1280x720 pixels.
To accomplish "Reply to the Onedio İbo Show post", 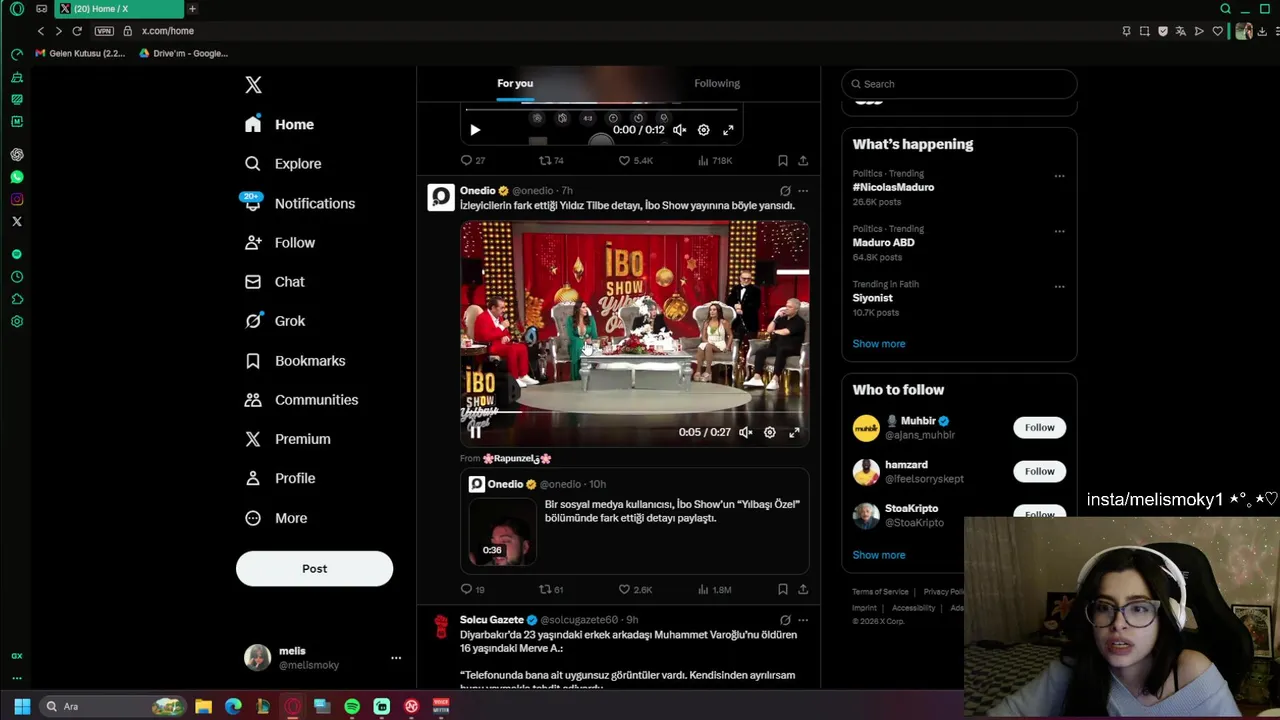I will [x=466, y=590].
